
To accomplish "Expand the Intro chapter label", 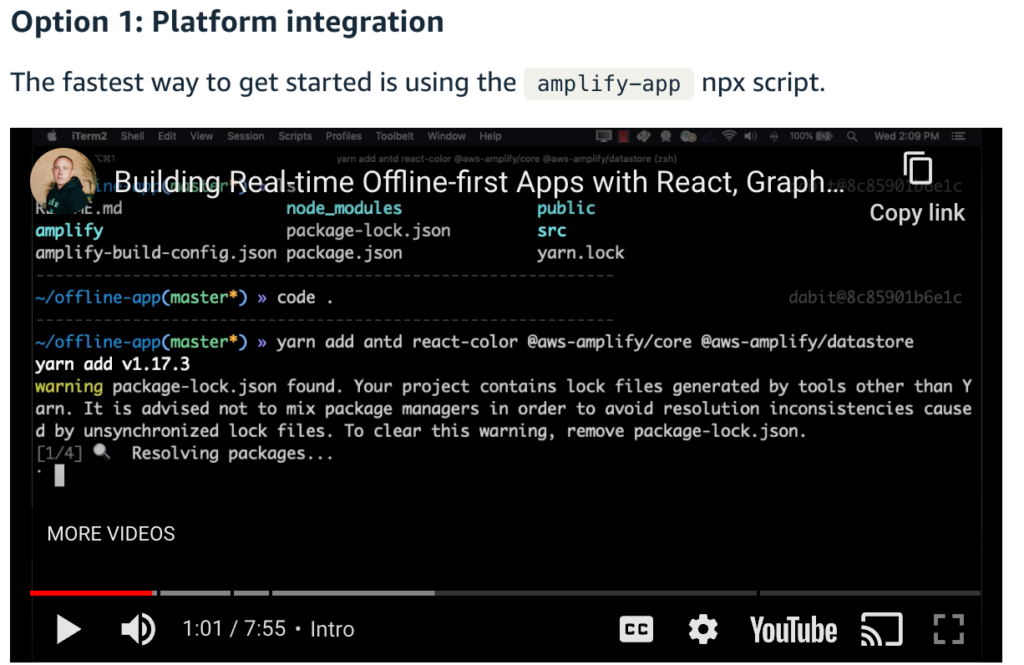I will [x=332, y=629].
